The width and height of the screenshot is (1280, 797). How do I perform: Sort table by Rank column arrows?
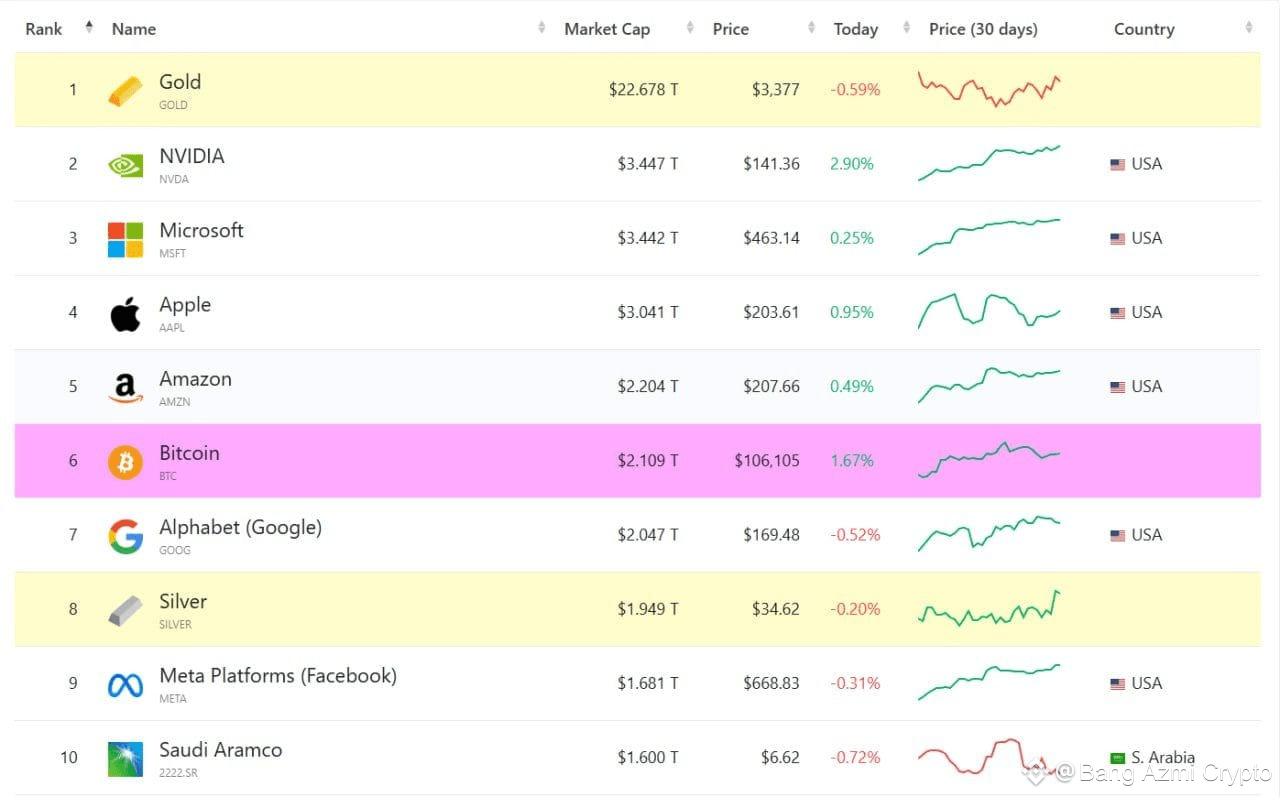89,28
